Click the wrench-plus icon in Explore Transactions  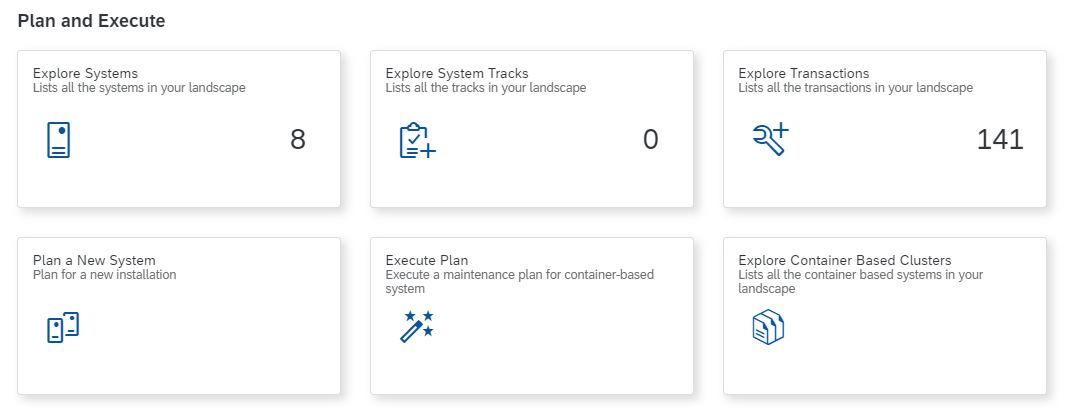(770, 139)
